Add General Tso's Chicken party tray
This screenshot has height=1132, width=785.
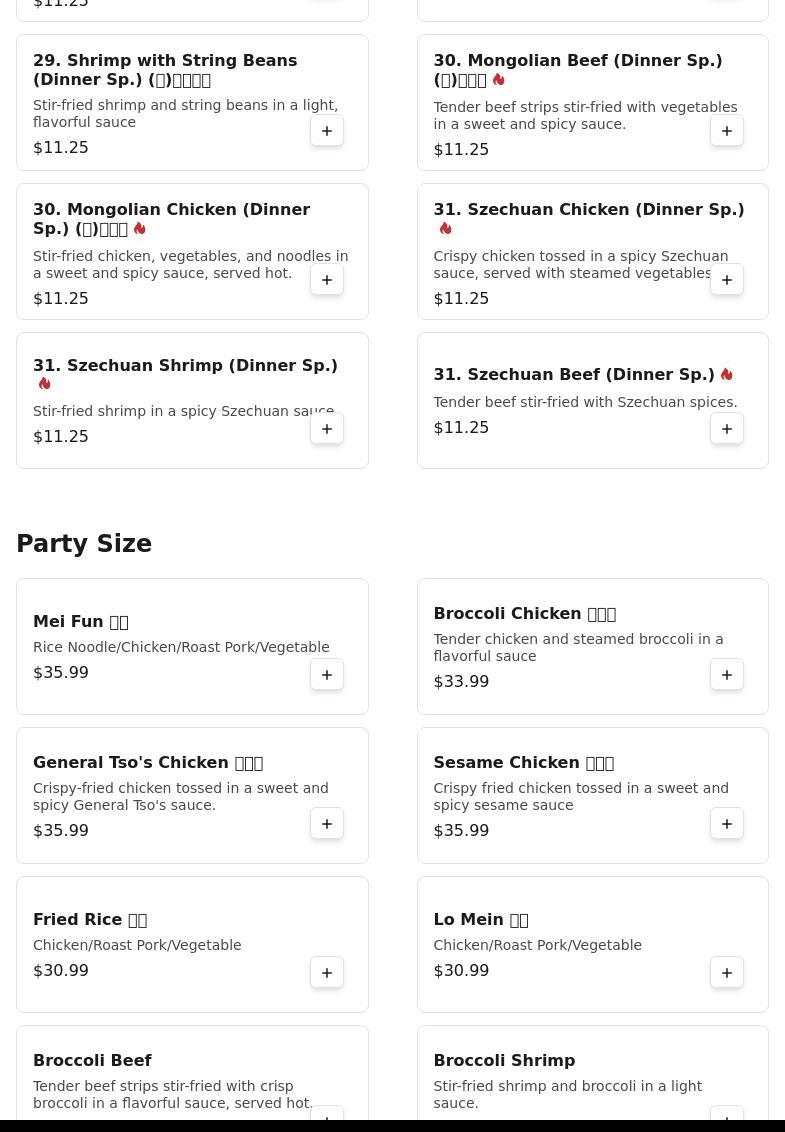pyautogui.click(x=327, y=824)
